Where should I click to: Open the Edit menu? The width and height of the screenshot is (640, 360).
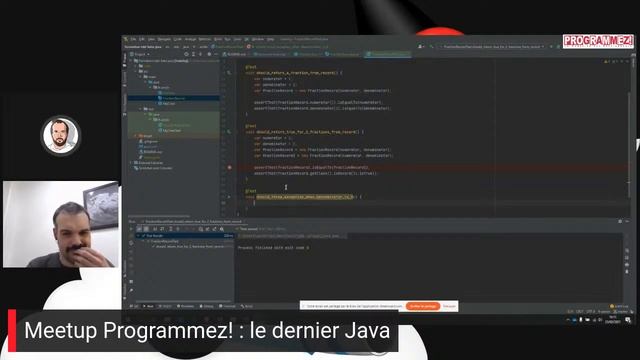[x=142, y=39]
